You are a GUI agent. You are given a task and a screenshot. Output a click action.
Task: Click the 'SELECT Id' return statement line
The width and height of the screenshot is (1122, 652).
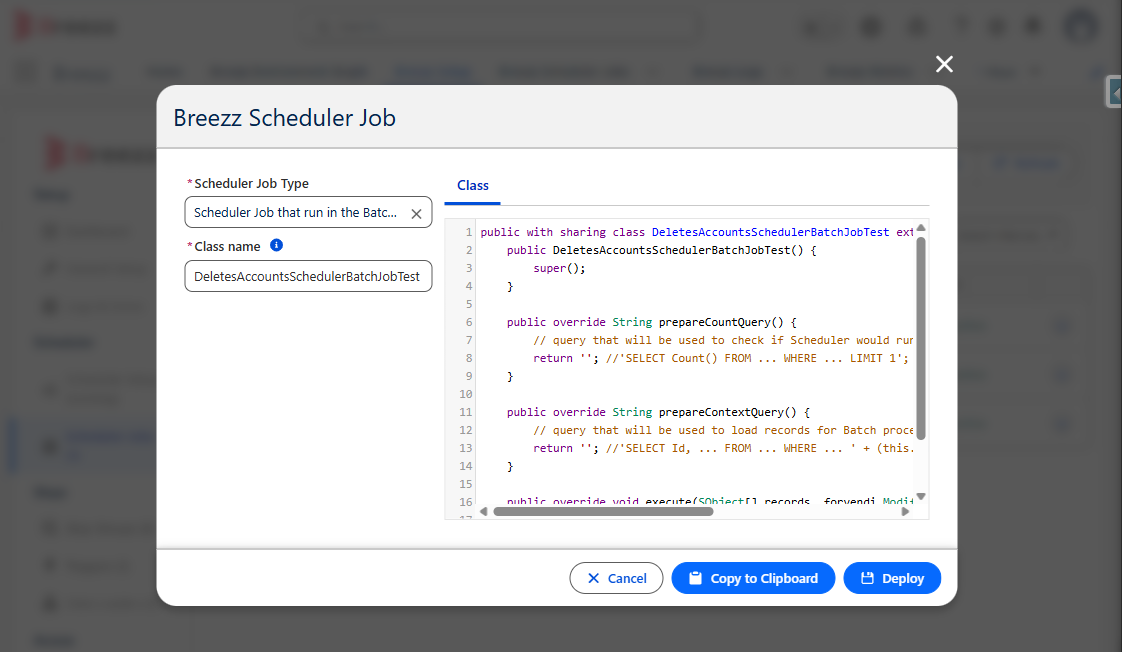[723, 448]
